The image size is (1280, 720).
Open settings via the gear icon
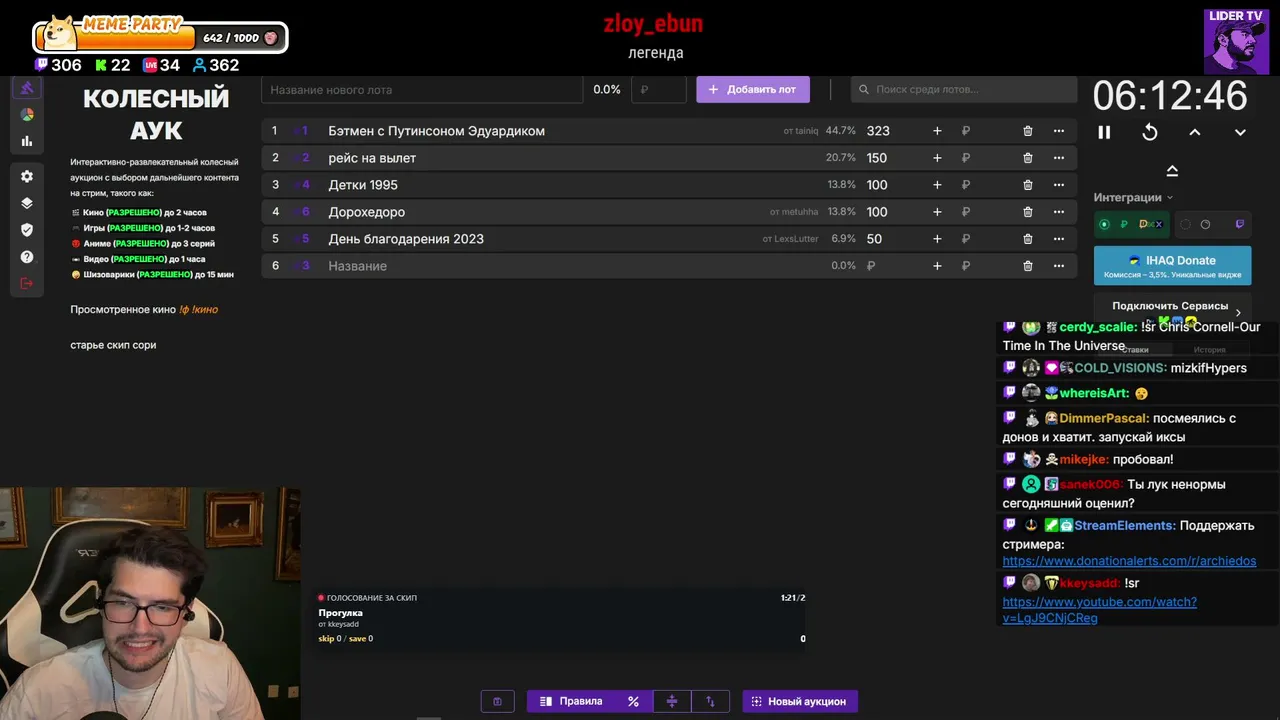(x=27, y=176)
